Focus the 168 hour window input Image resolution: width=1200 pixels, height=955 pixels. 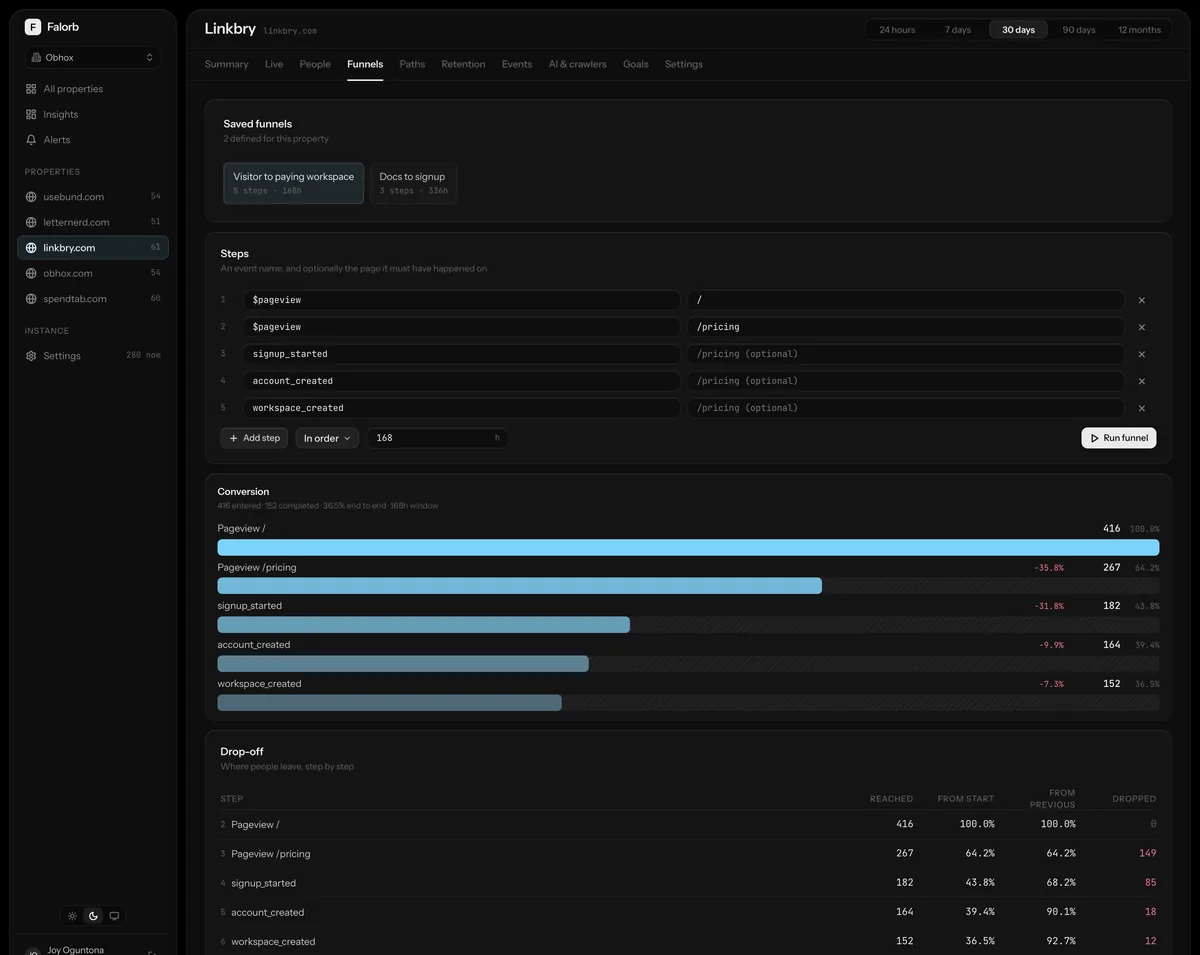tap(437, 438)
